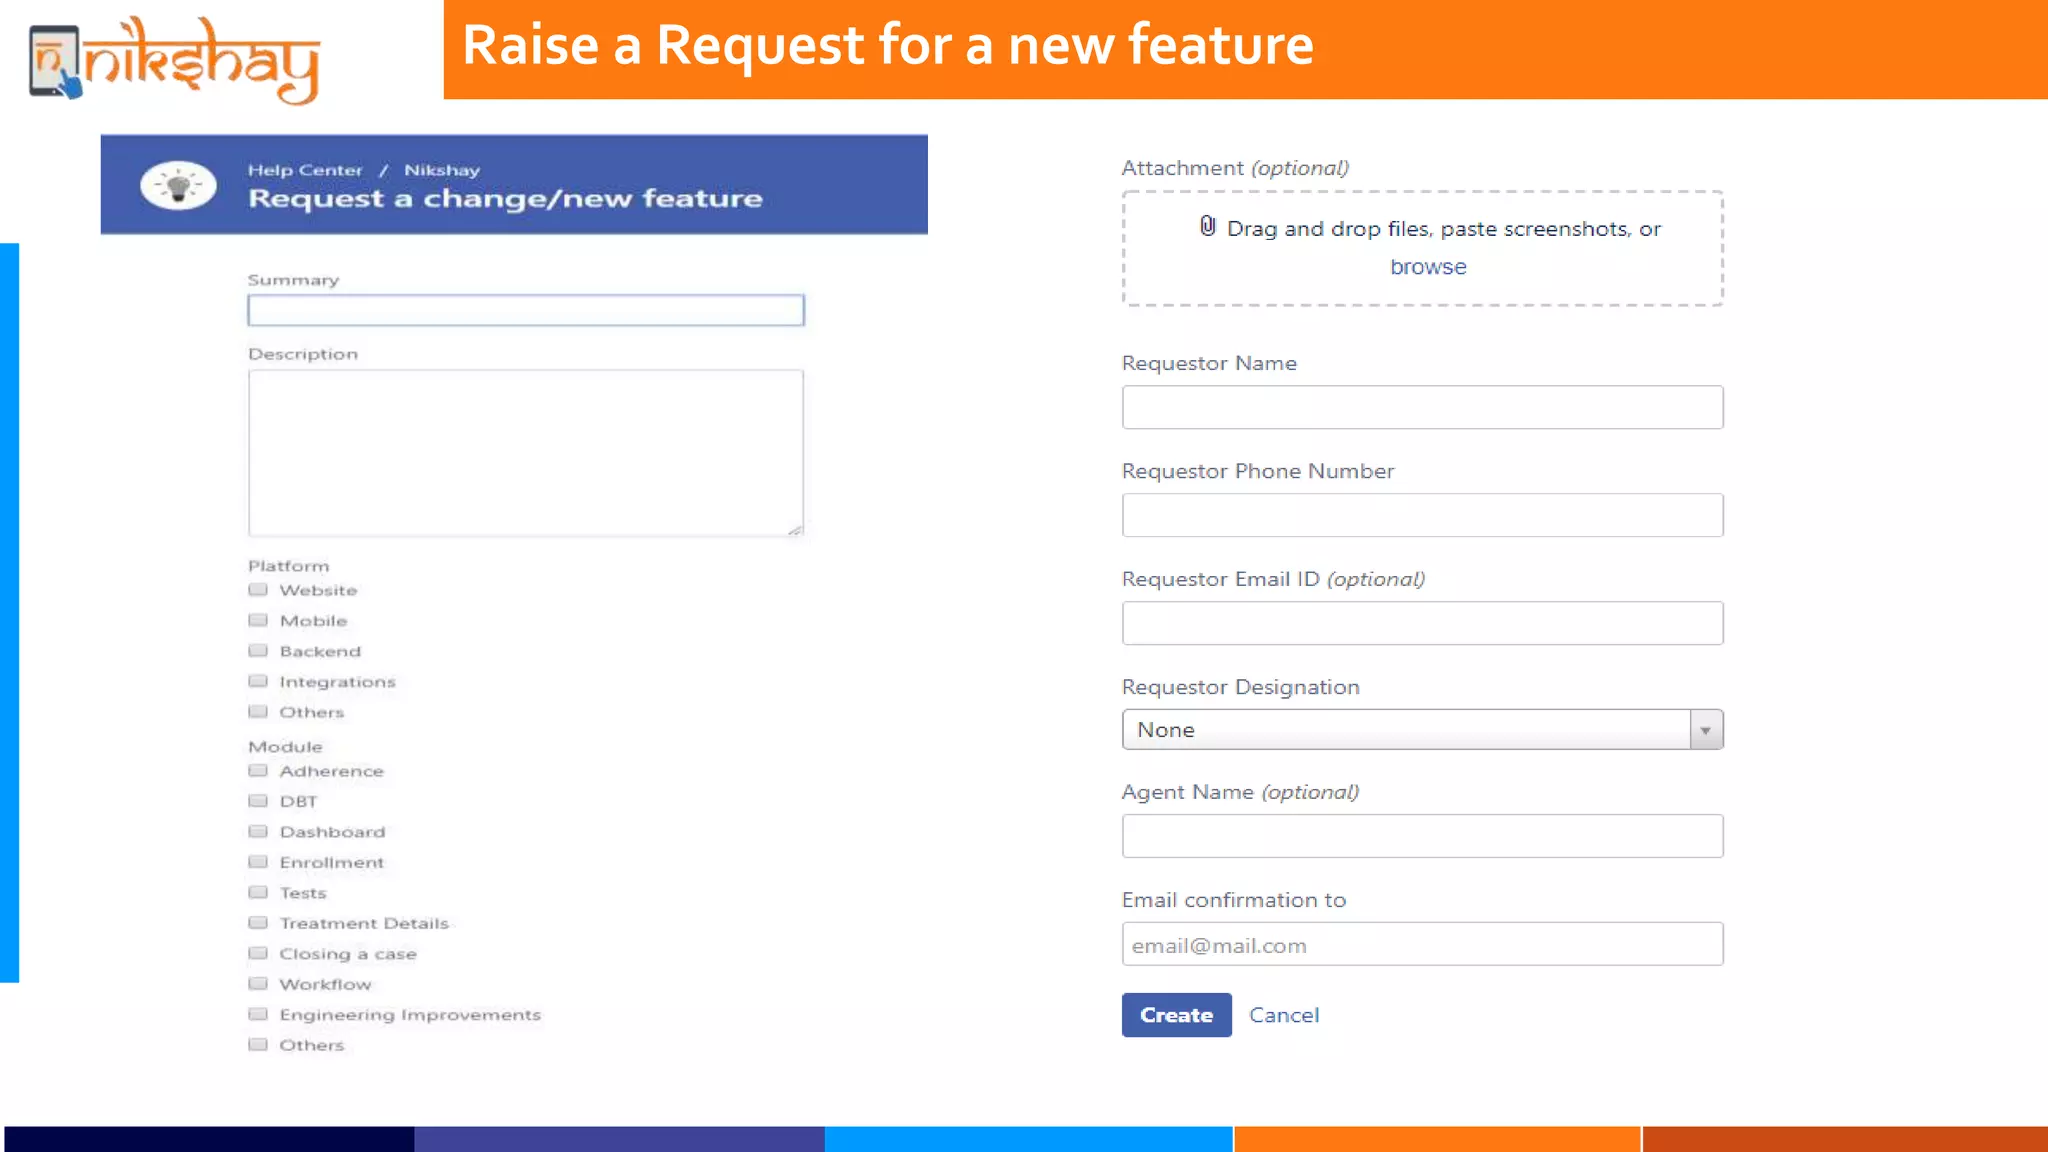Click the Cancel link
2048x1152 pixels.
pos(1284,1016)
